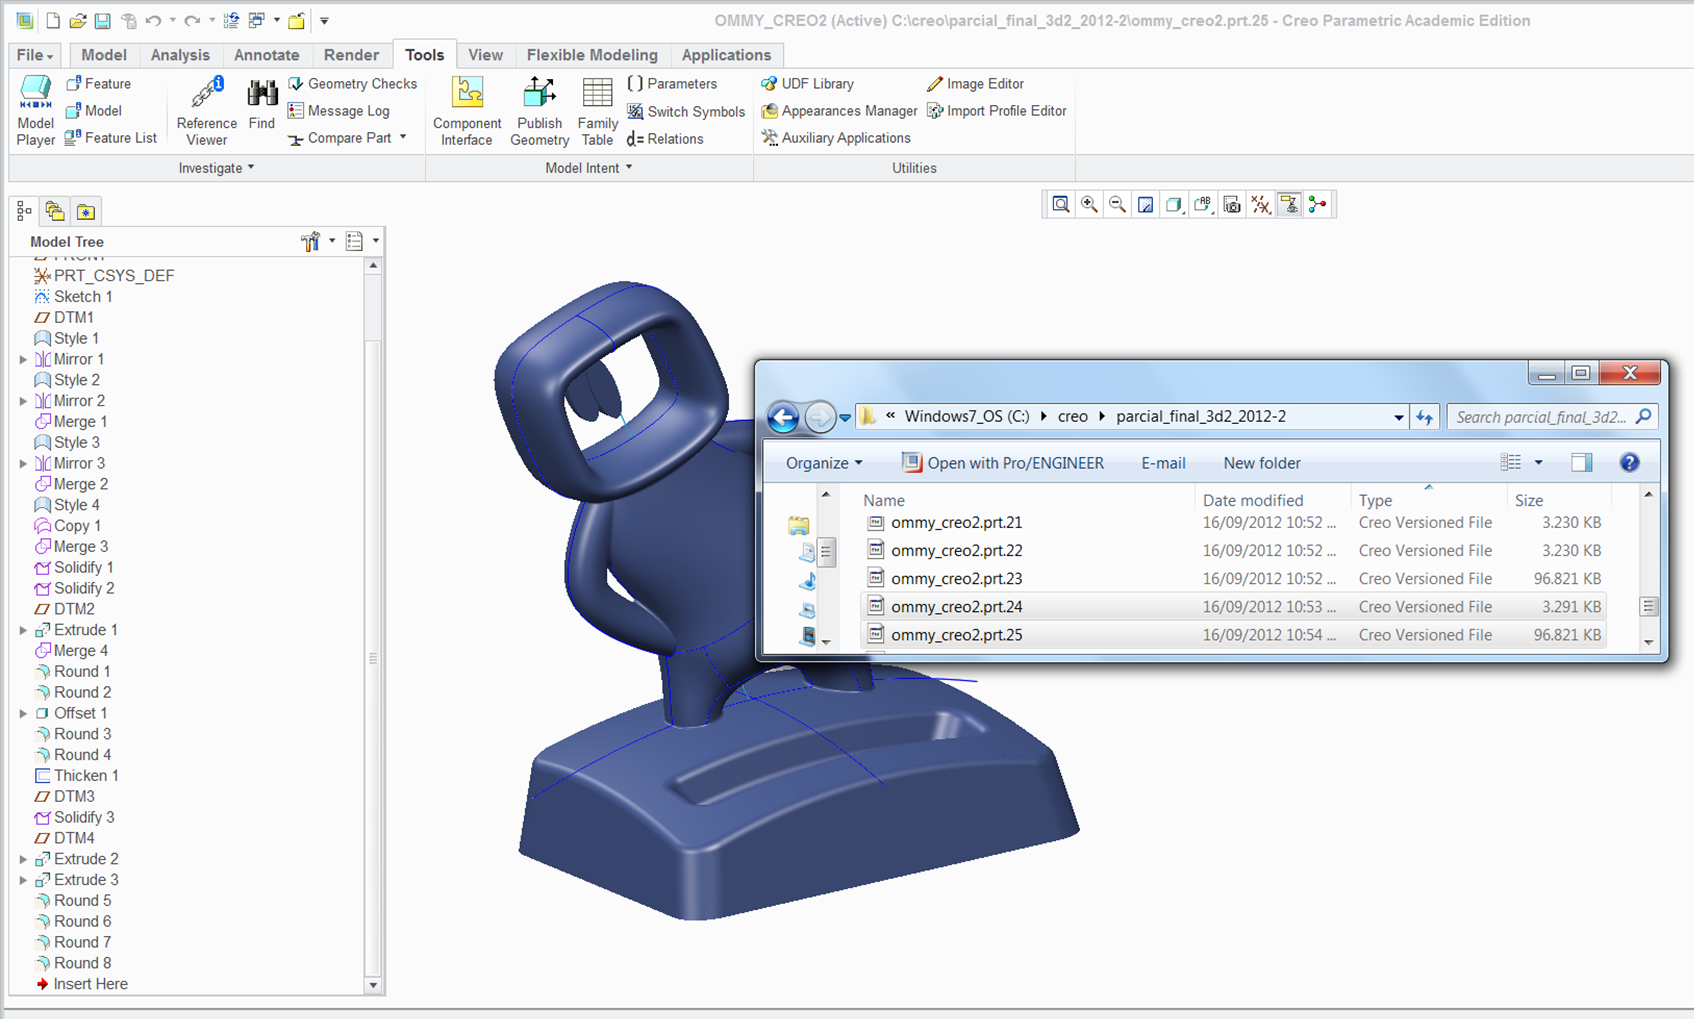Open Appearances Manager
This screenshot has height=1019, width=1694.
[839, 111]
